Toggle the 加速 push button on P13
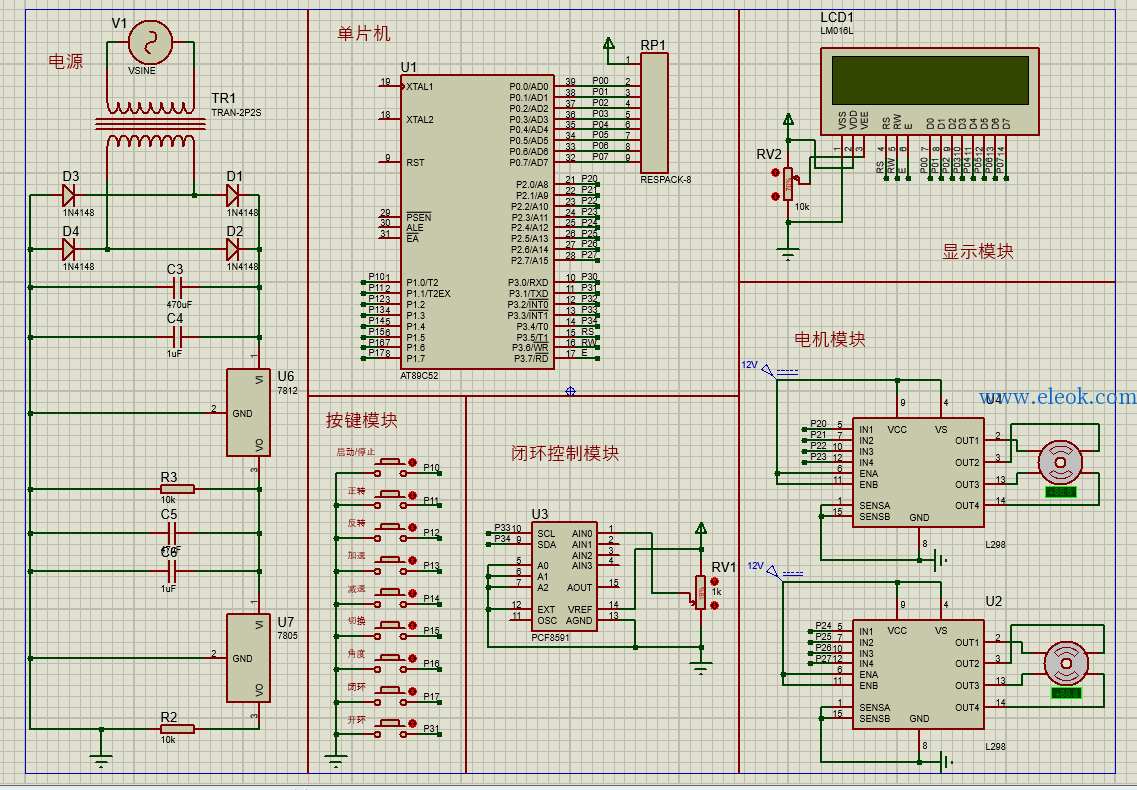The image size is (1137, 790). click(392, 562)
